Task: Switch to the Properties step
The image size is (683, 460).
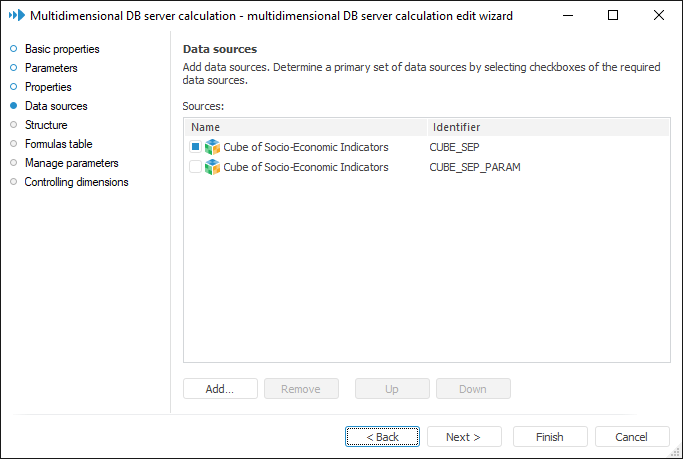Action: [x=48, y=87]
